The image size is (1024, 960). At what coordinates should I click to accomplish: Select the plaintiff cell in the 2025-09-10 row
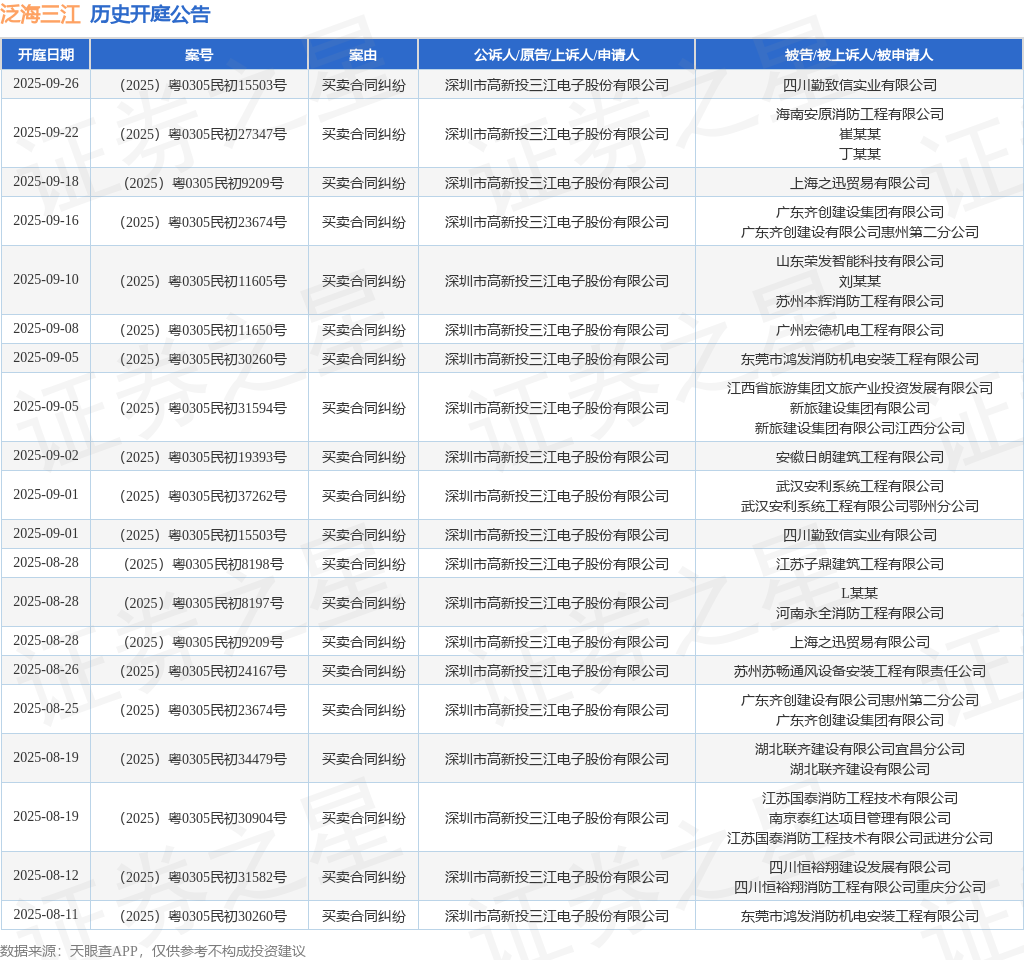pyautogui.click(x=556, y=281)
